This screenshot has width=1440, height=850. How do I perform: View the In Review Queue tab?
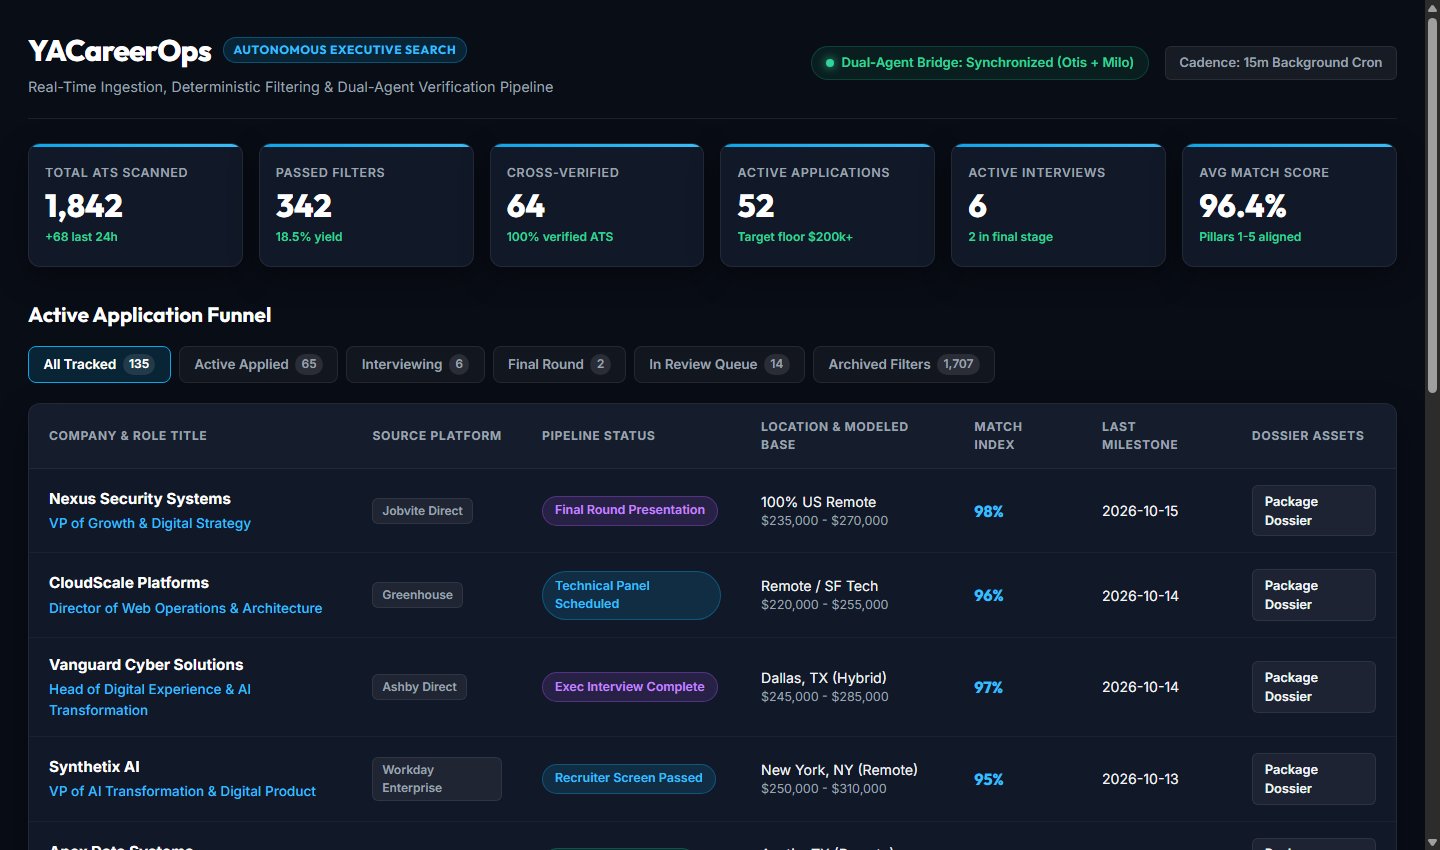pos(719,364)
